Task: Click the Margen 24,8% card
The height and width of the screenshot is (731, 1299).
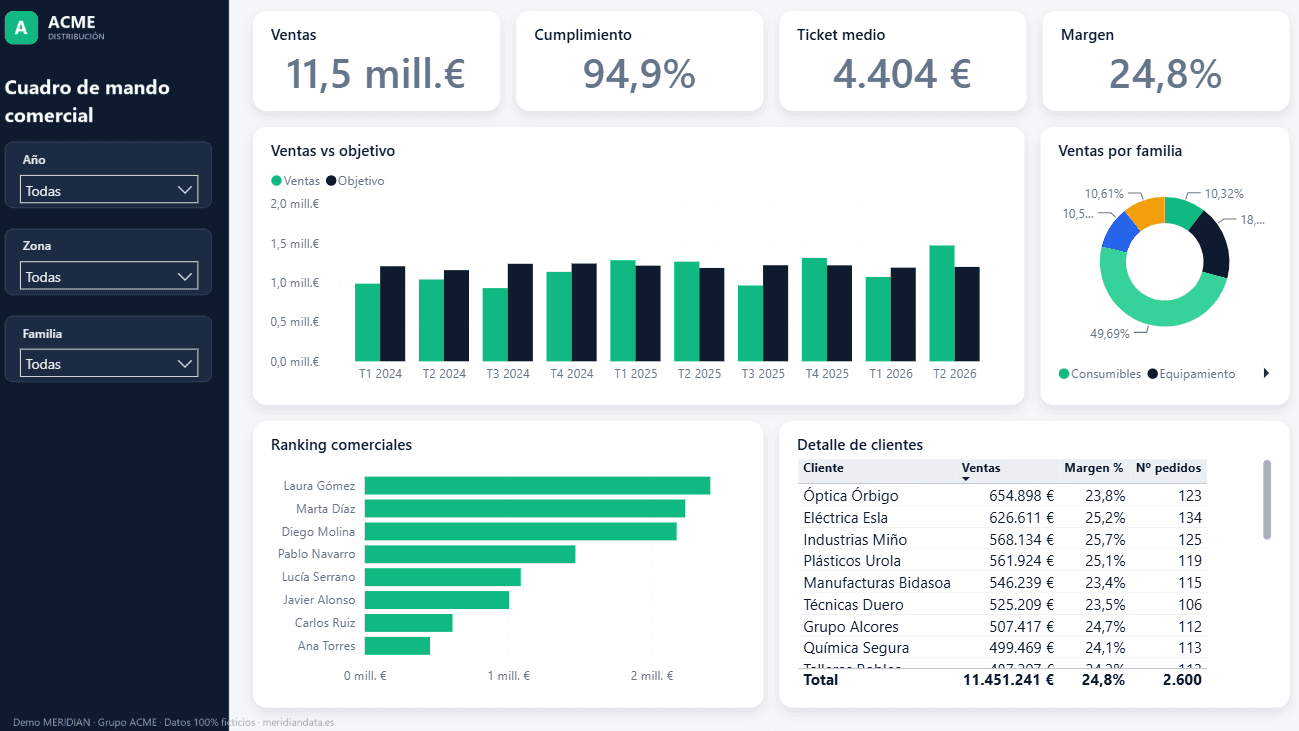Action: (1165, 61)
